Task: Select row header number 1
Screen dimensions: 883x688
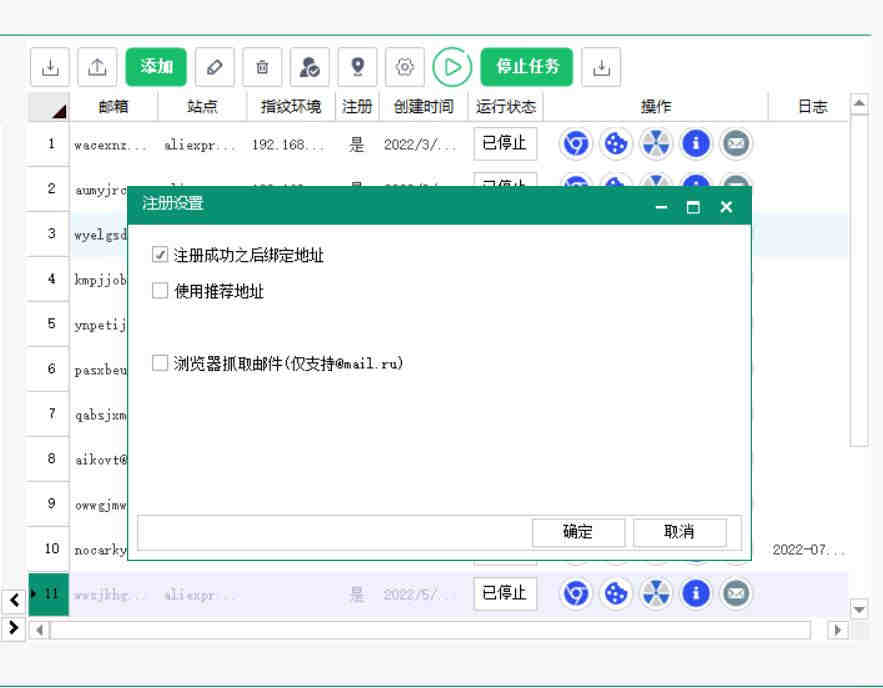Action: coord(49,144)
